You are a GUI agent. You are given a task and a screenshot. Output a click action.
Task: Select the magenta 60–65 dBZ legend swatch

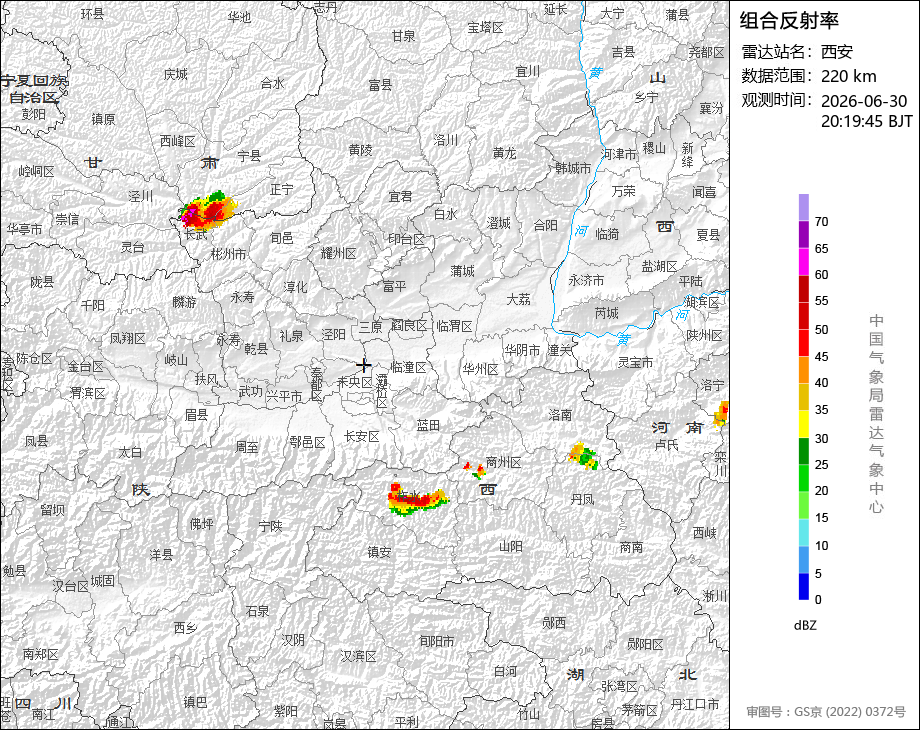tap(804, 261)
